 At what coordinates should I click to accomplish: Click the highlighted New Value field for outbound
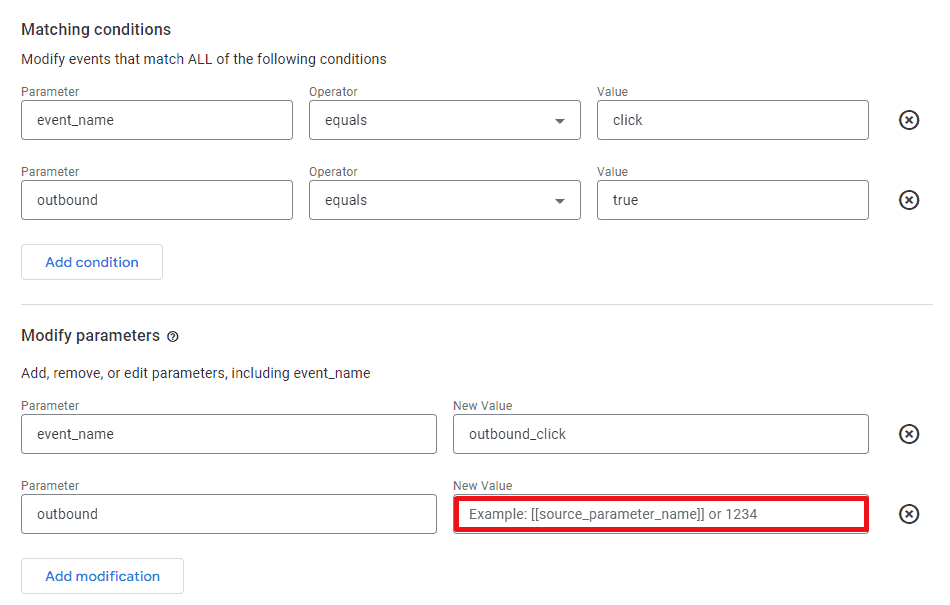[660, 513]
